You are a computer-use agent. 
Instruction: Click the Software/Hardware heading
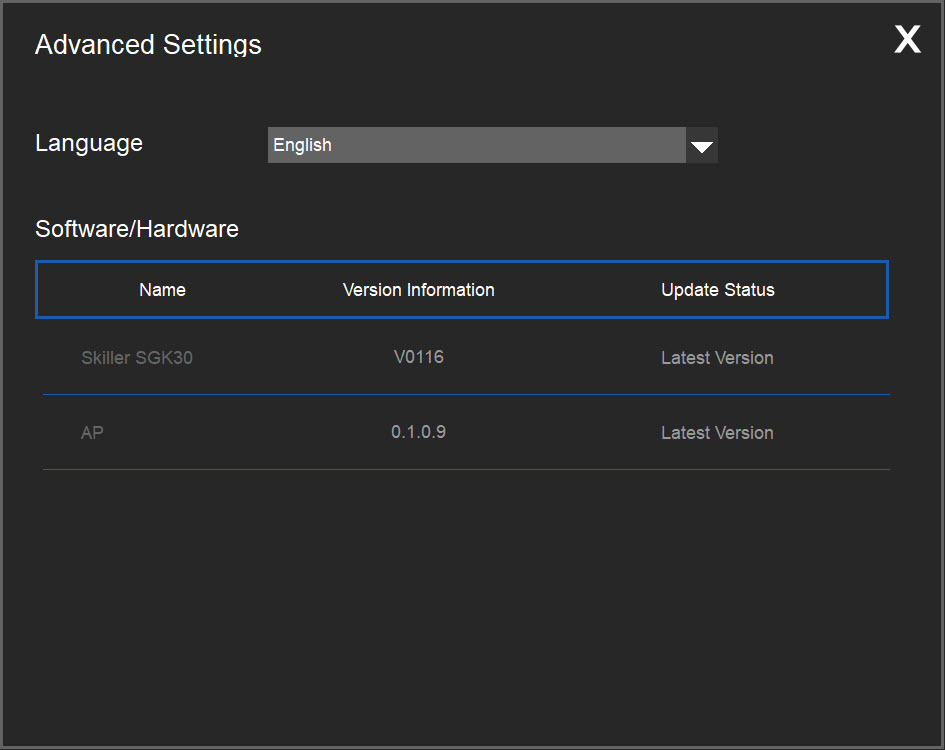click(137, 229)
